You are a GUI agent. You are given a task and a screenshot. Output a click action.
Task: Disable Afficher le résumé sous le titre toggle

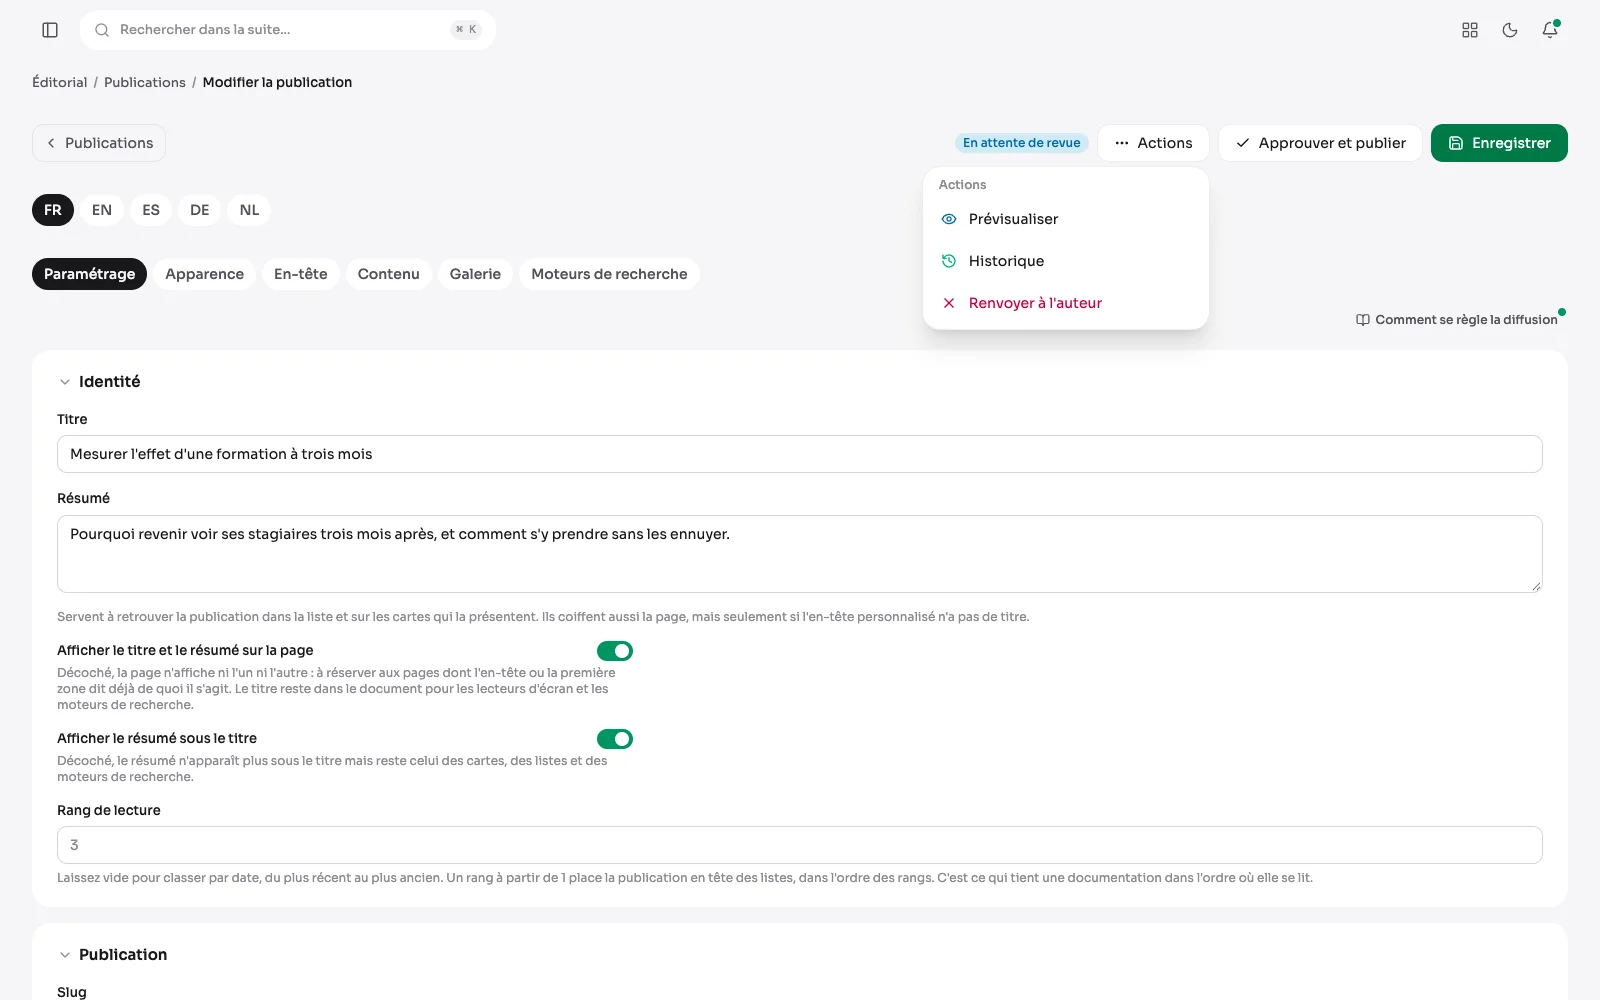pos(615,739)
